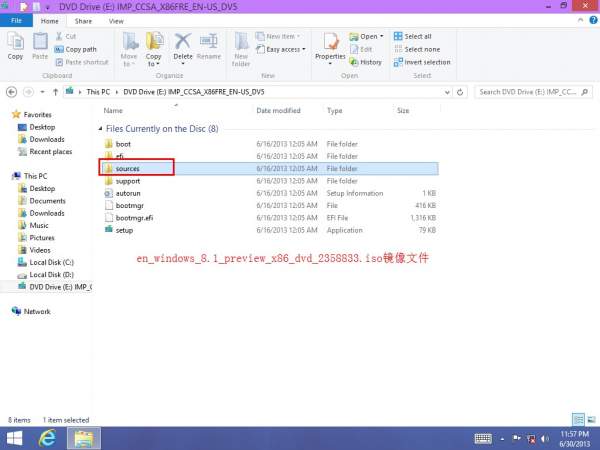
Task: Select the setup application file
Action: 124,230
